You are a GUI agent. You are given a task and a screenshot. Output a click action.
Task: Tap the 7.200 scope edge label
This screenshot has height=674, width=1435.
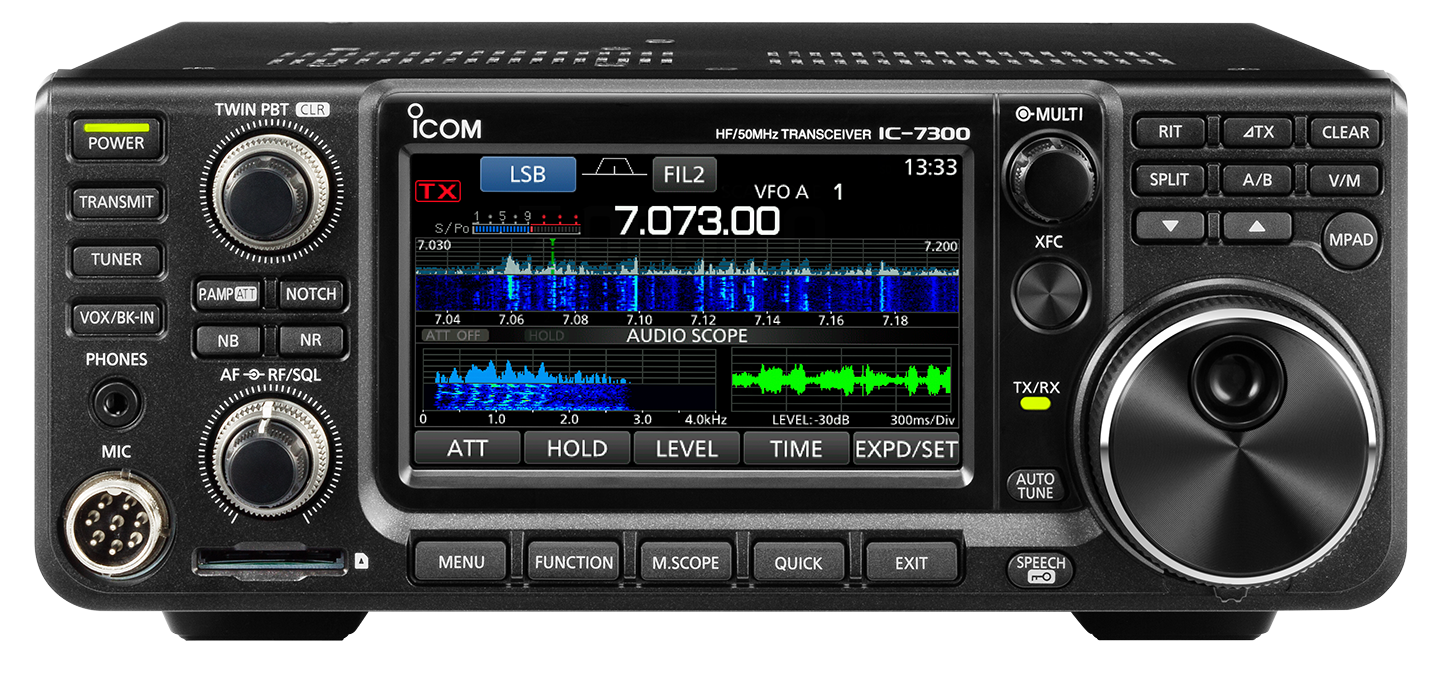pos(940,246)
